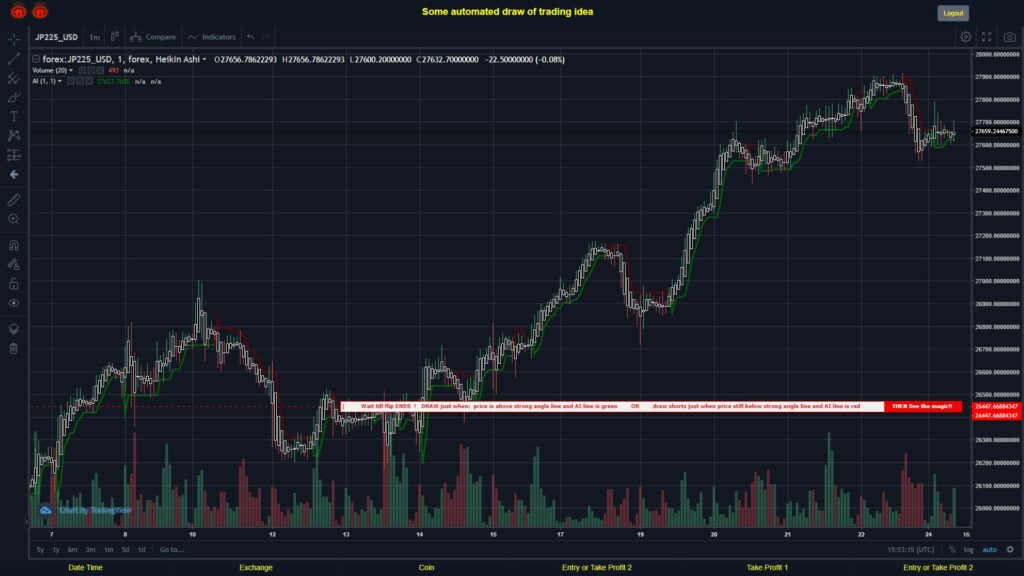
Task: Open the prediction and measurement tools
Action: coord(14,155)
